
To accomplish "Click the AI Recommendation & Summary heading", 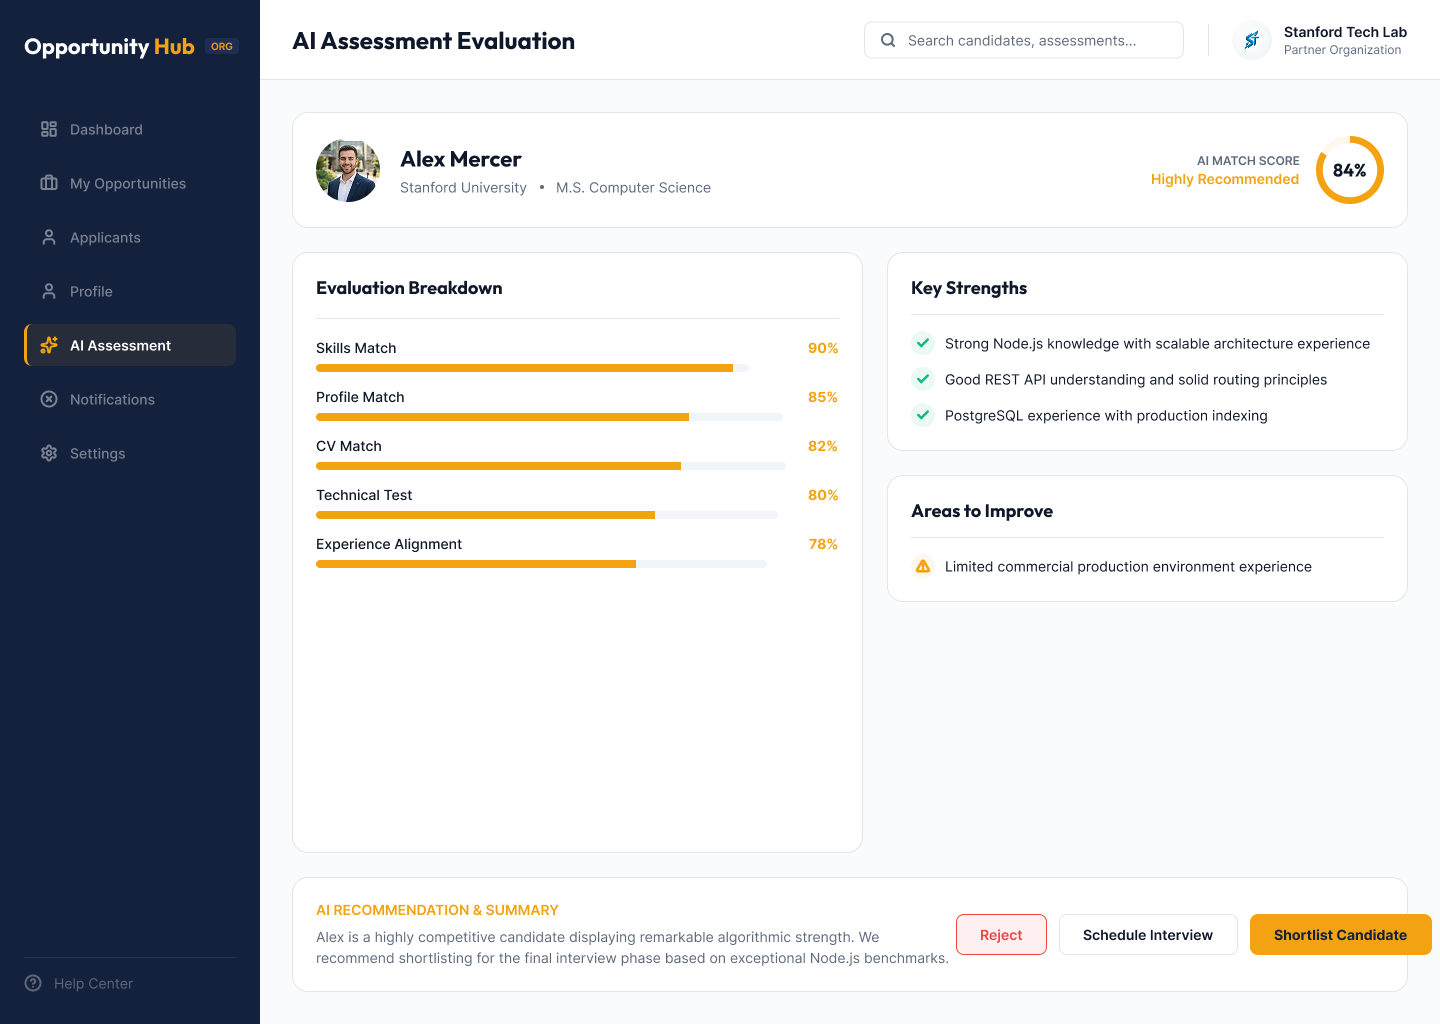I will 437,910.
